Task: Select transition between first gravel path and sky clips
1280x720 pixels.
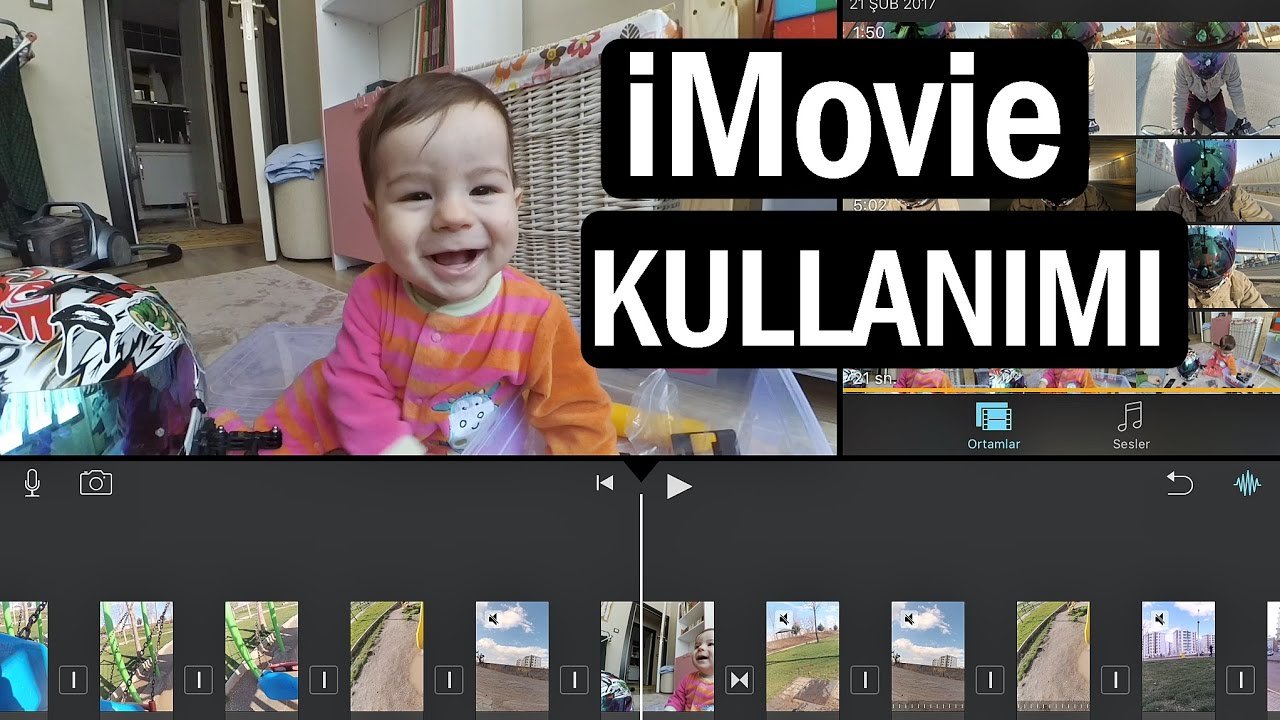Action: (449, 680)
